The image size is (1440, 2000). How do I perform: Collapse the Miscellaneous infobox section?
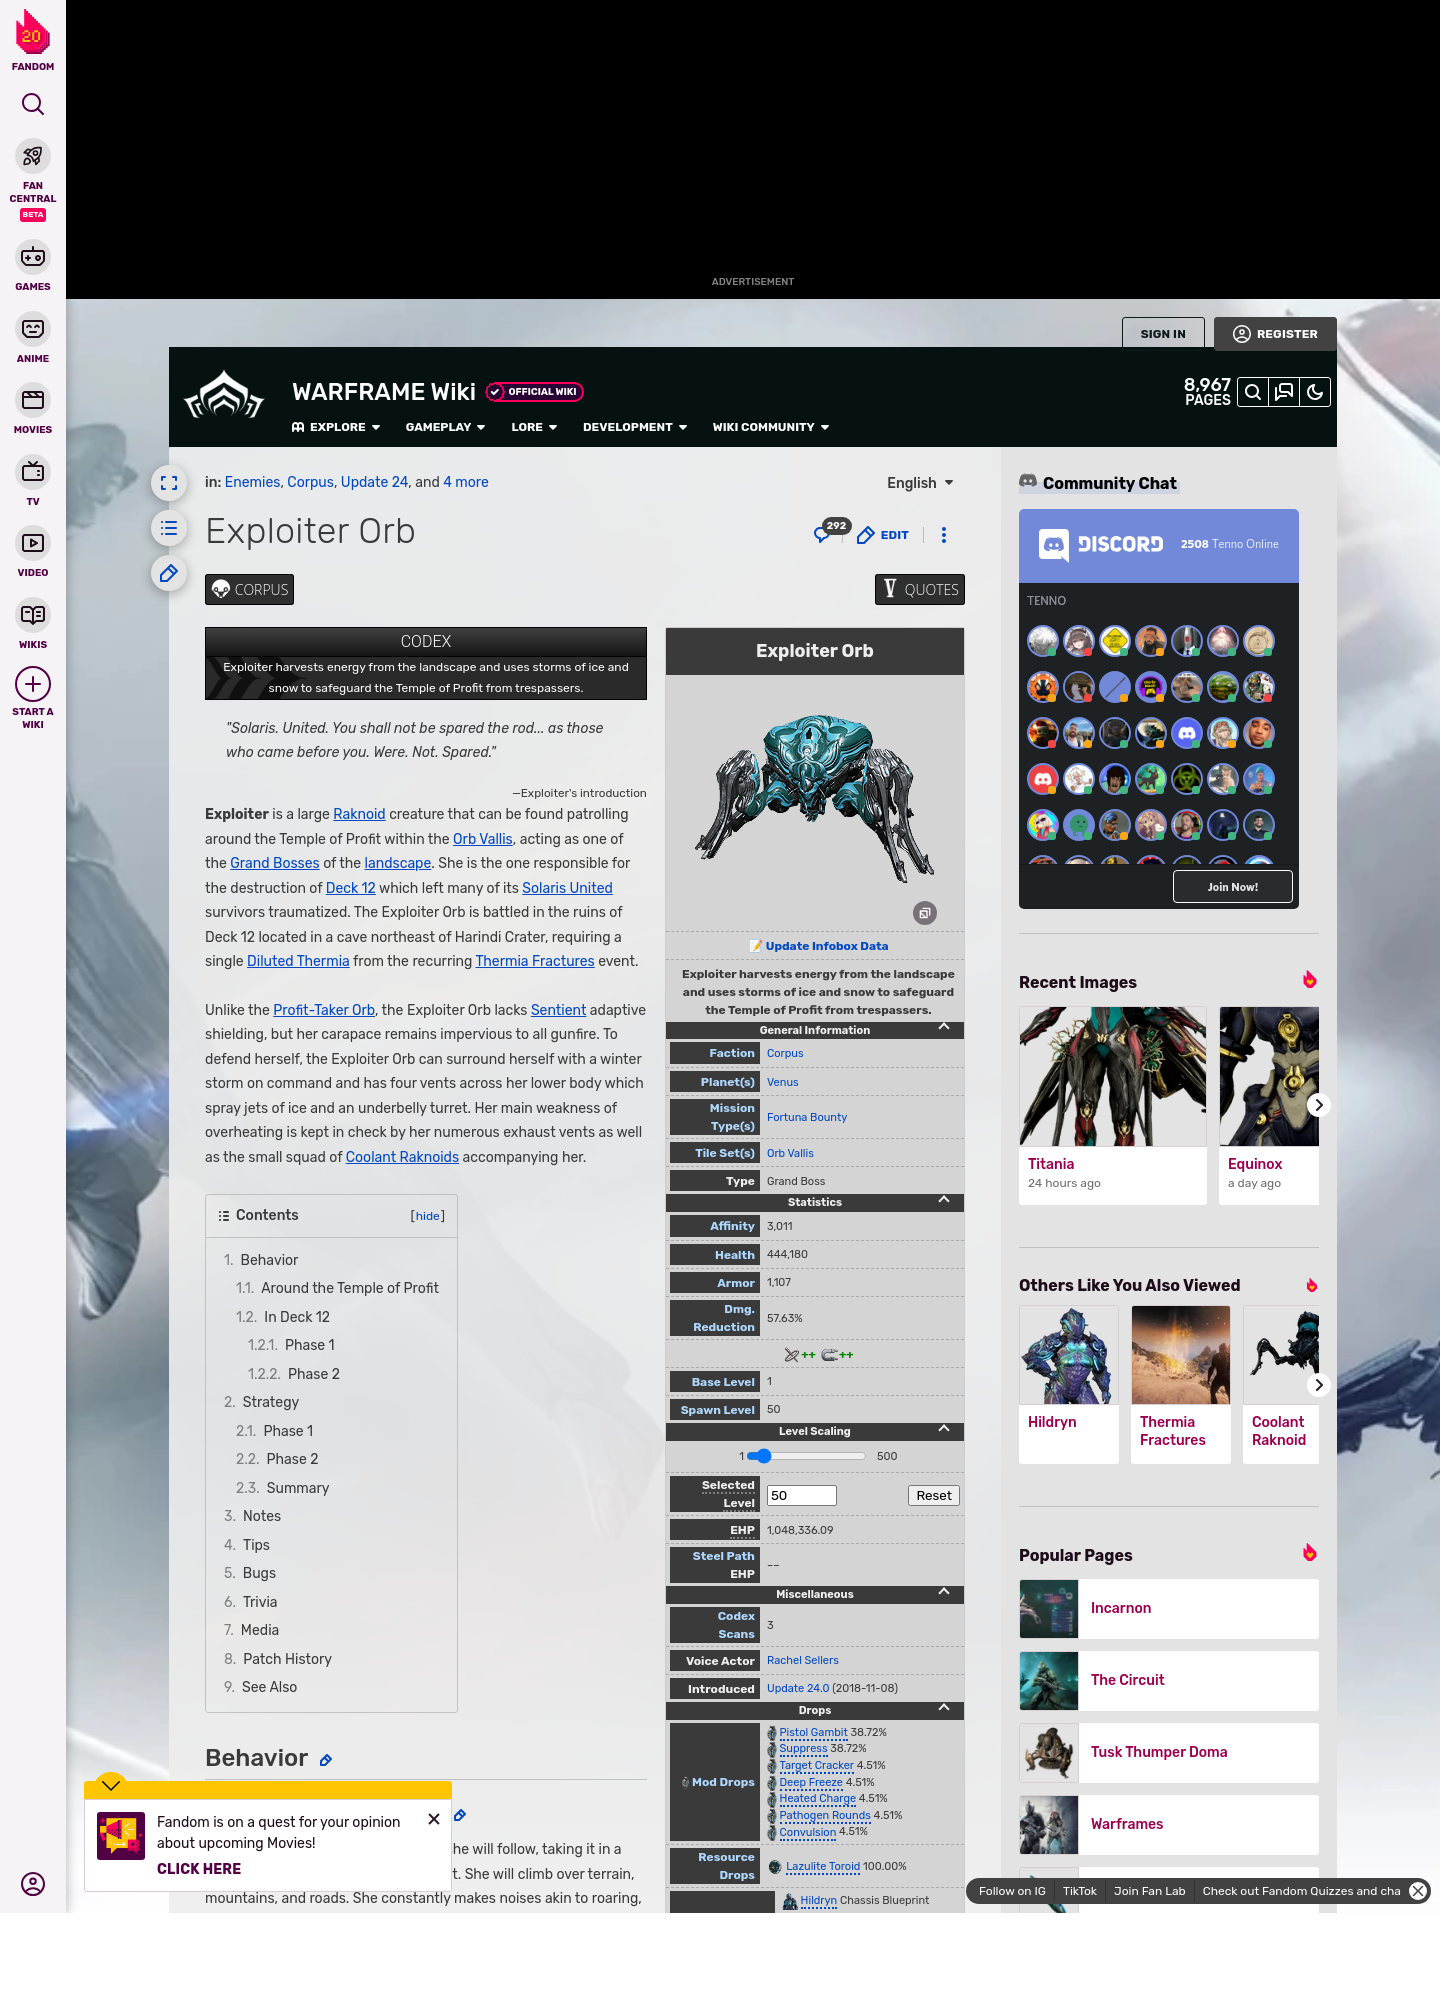[944, 1593]
